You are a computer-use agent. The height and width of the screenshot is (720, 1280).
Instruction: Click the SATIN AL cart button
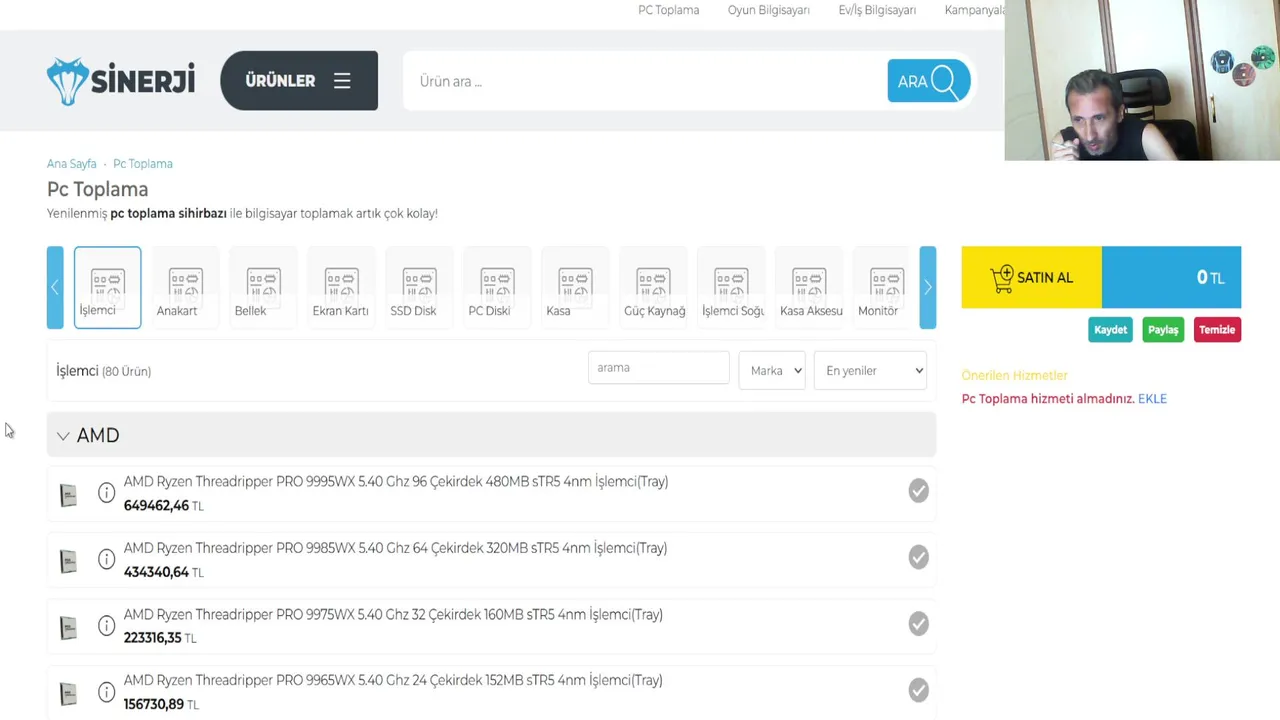(x=1032, y=278)
